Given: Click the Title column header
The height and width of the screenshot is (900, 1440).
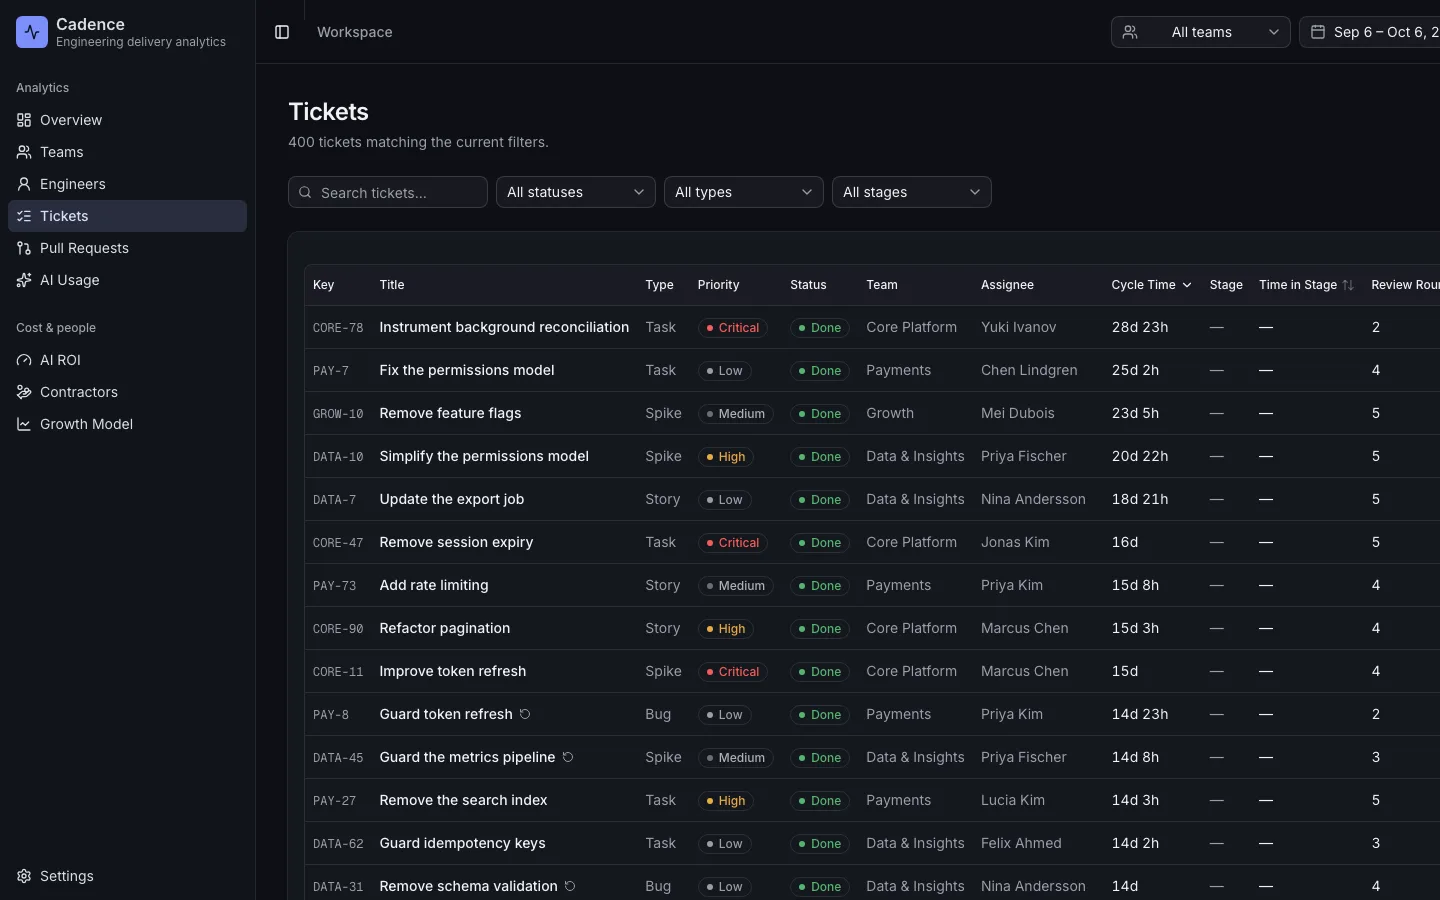Looking at the screenshot, I should (392, 285).
